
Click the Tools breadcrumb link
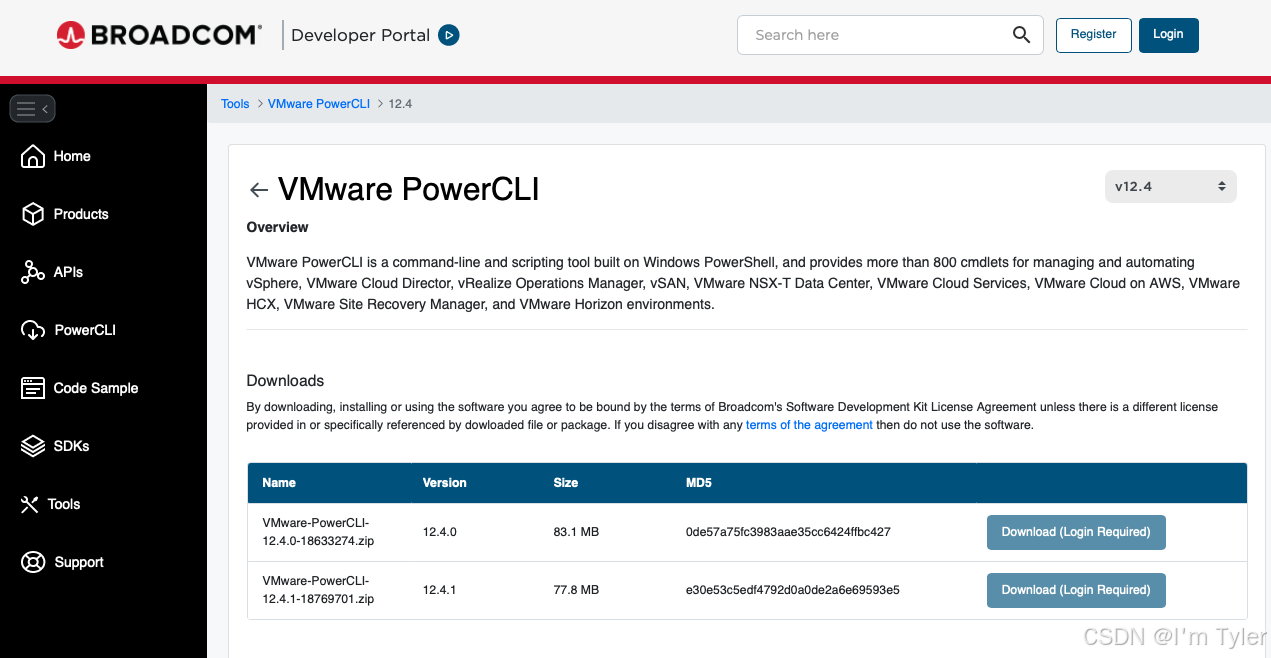pyautogui.click(x=235, y=104)
